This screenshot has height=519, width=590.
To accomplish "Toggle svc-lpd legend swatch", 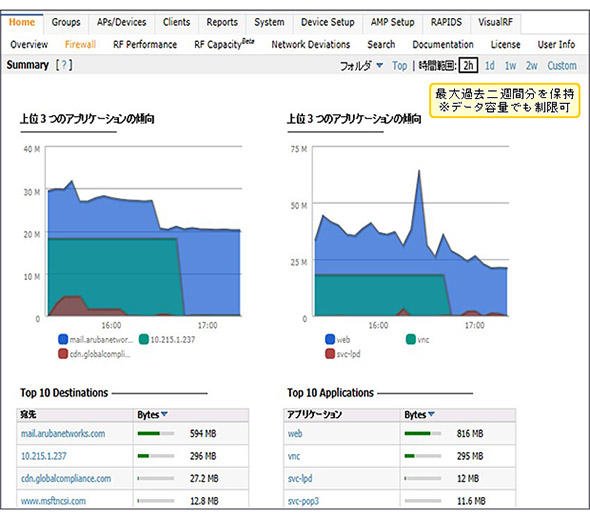I will [330, 353].
